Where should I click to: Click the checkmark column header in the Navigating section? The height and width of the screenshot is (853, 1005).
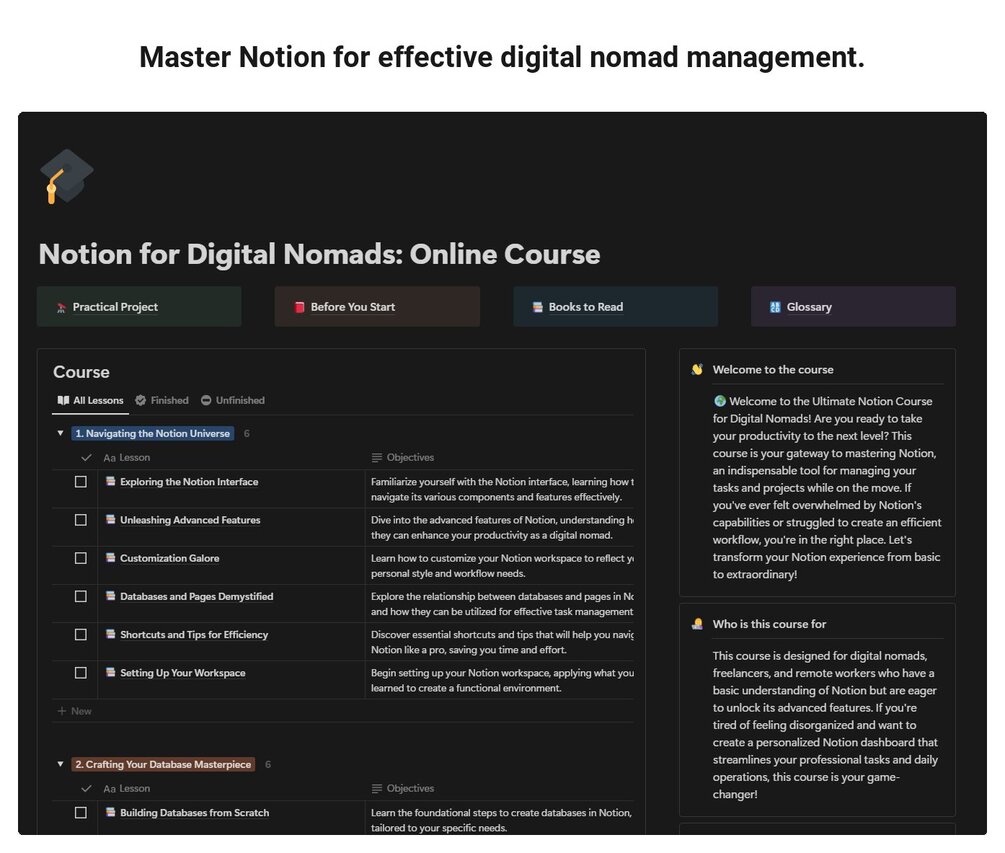[87, 458]
